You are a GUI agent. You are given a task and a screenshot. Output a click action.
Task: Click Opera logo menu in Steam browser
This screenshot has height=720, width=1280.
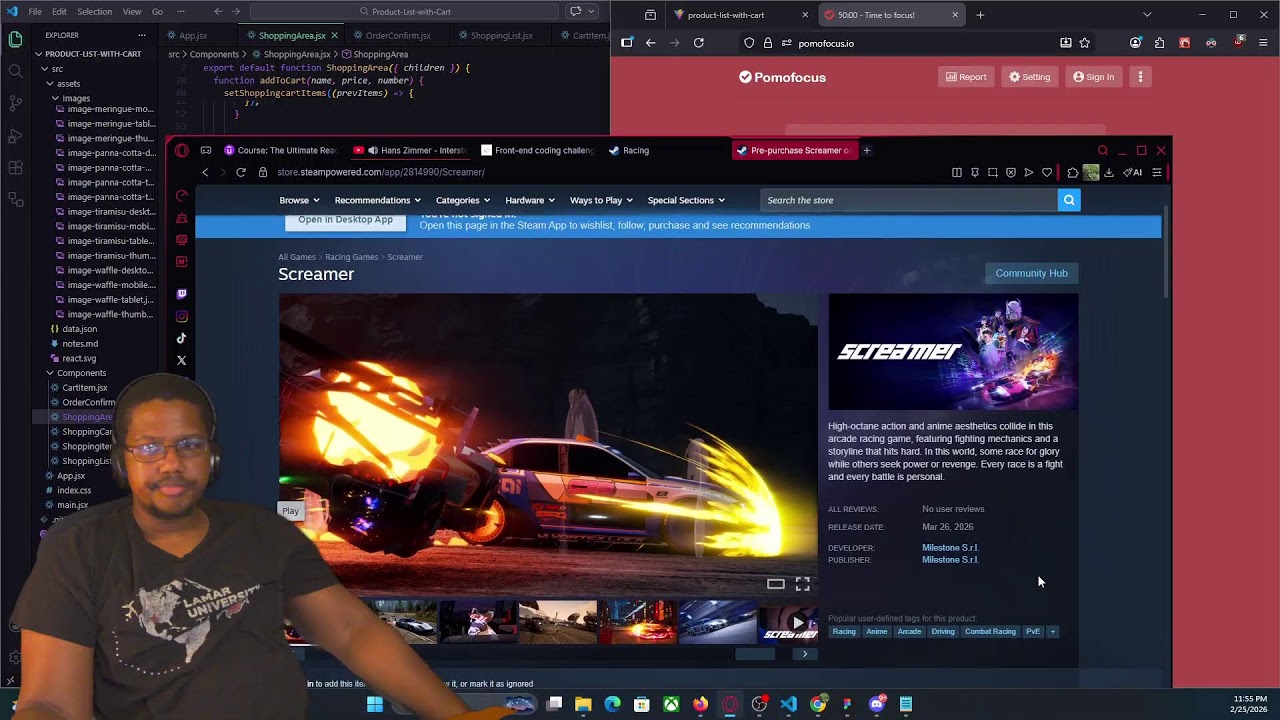181,150
